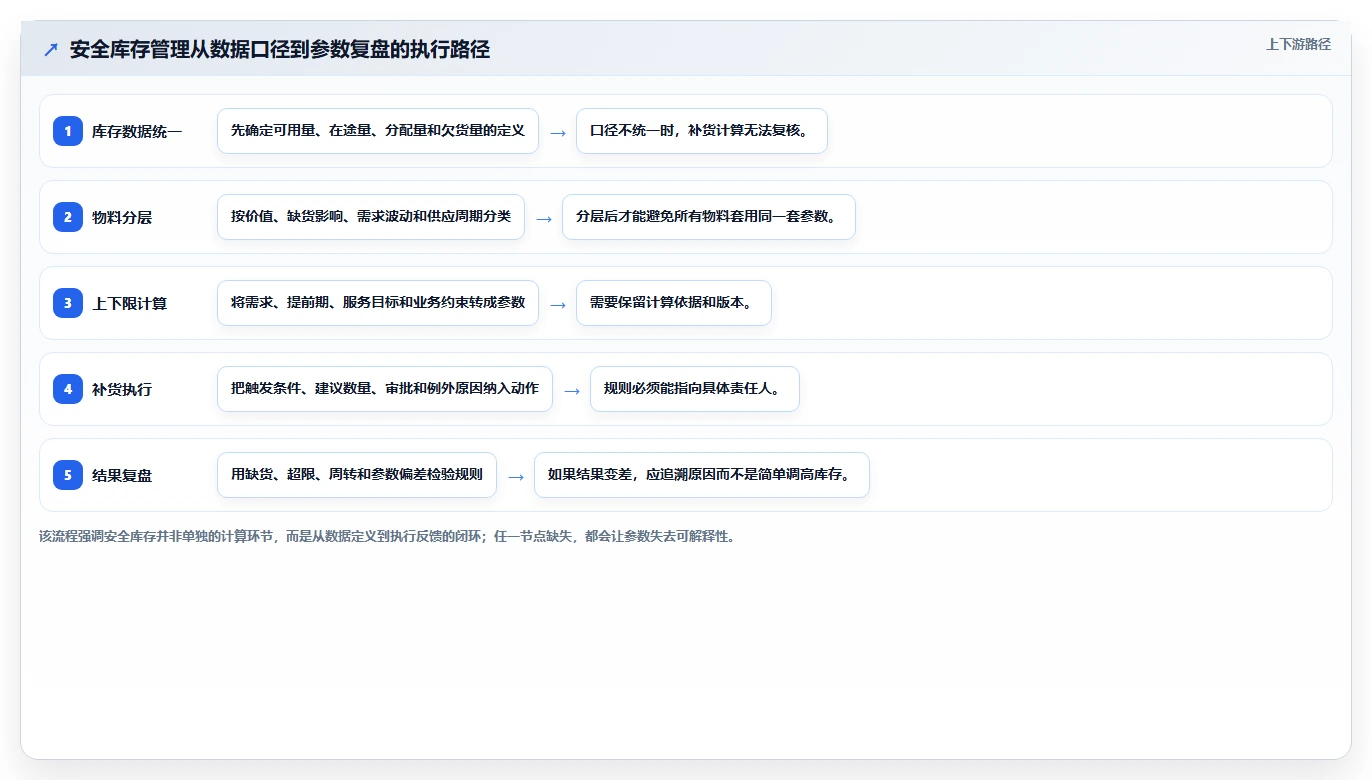Click the arrow in the 物料分层 row
This screenshot has width=1372, height=780.
click(544, 218)
